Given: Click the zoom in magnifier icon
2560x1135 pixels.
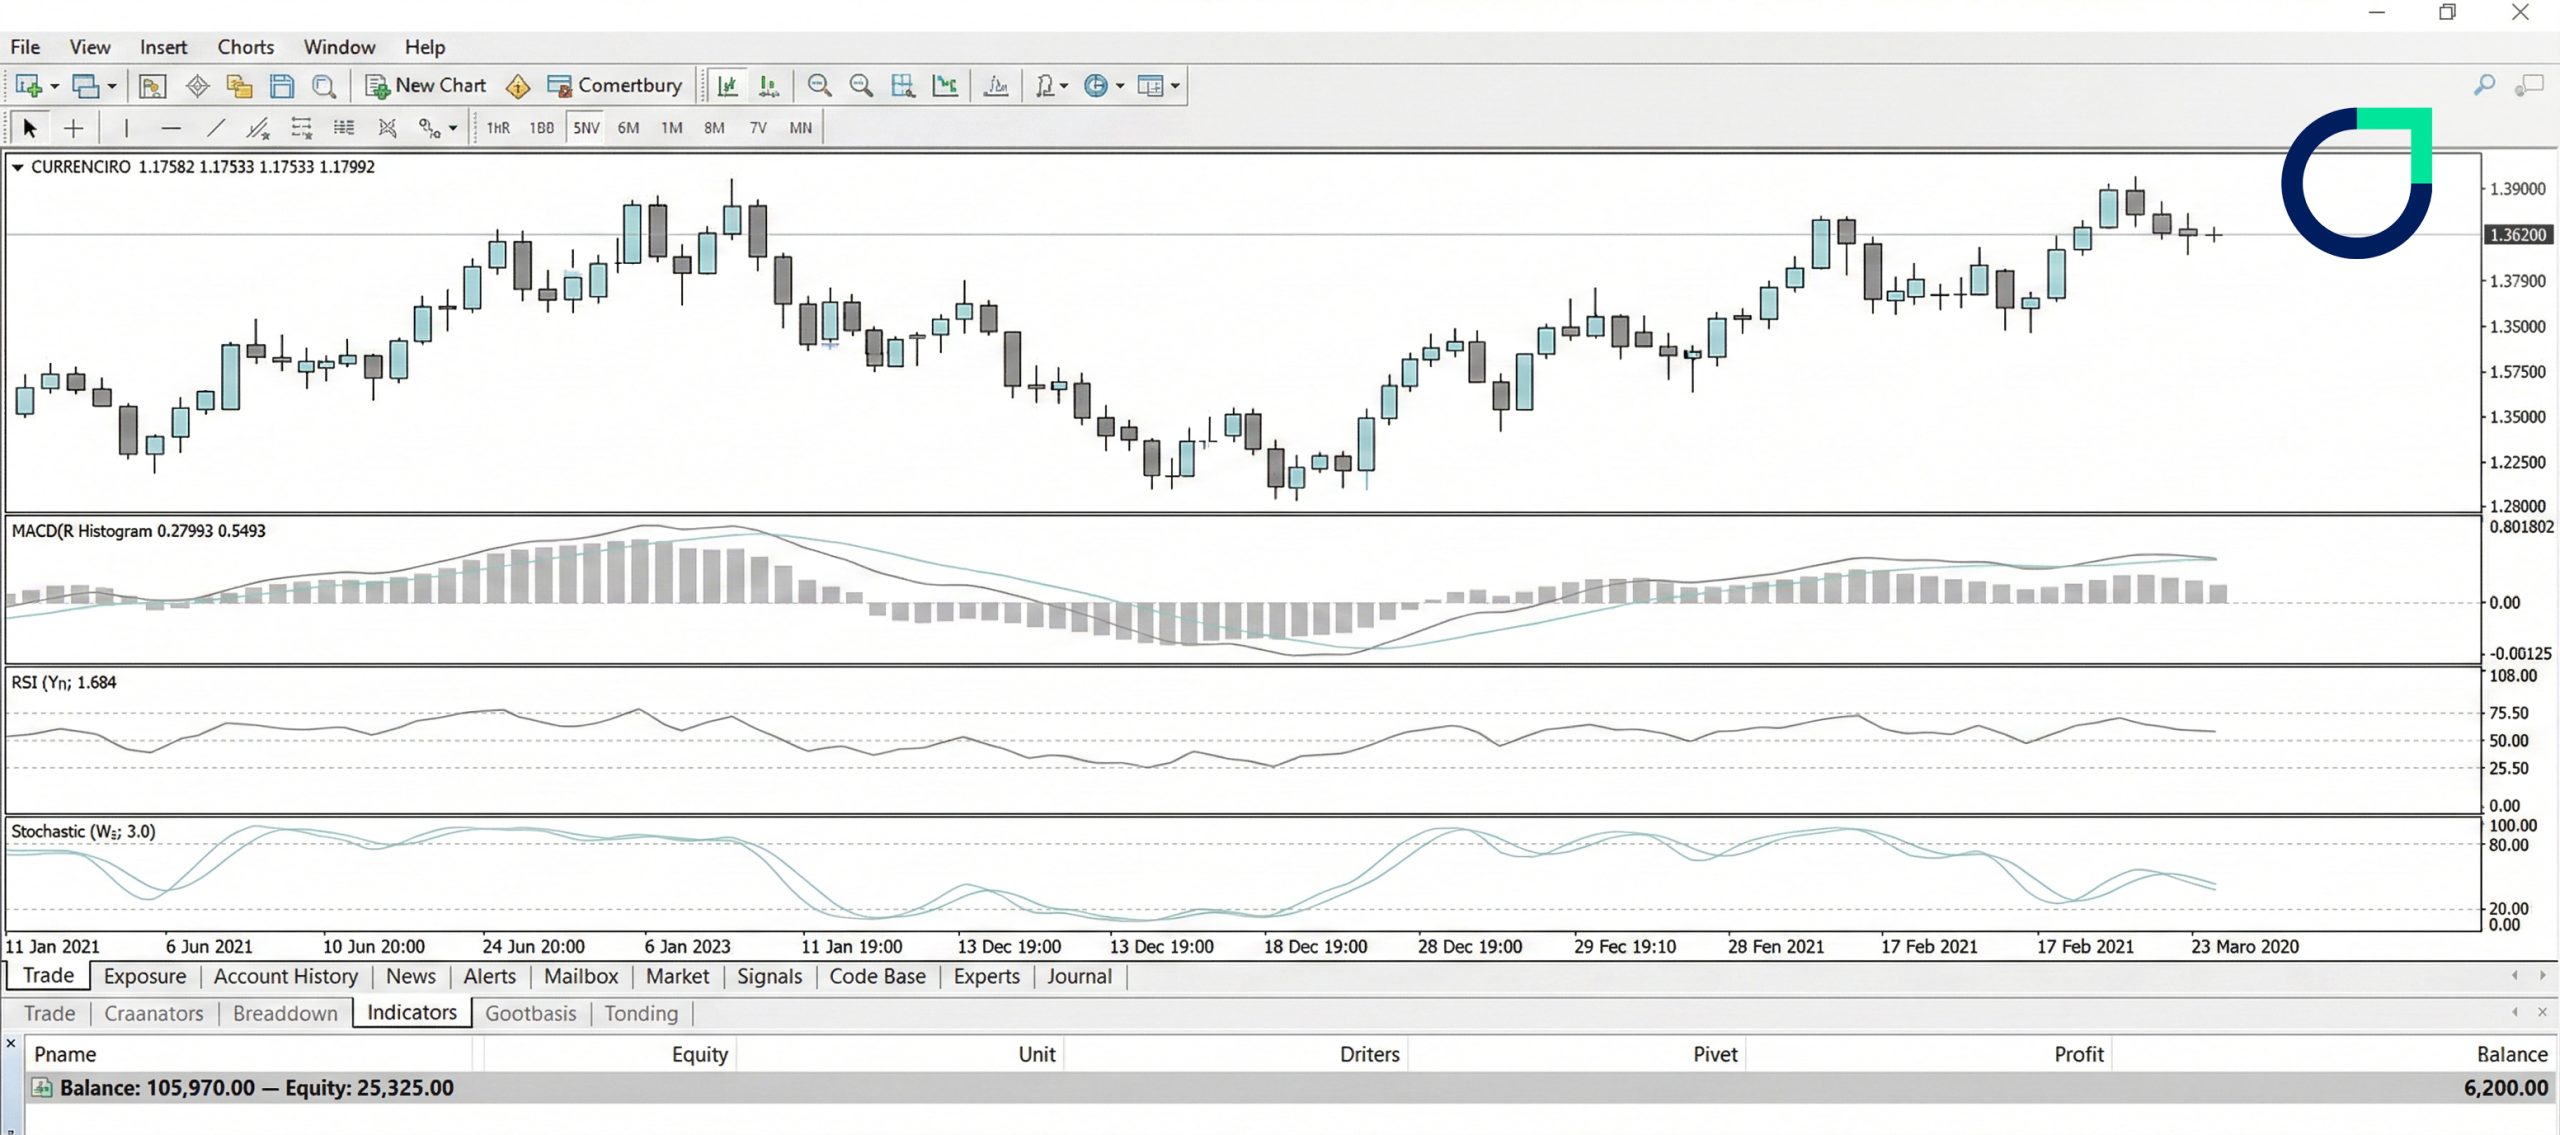Looking at the screenshot, I should [x=820, y=86].
